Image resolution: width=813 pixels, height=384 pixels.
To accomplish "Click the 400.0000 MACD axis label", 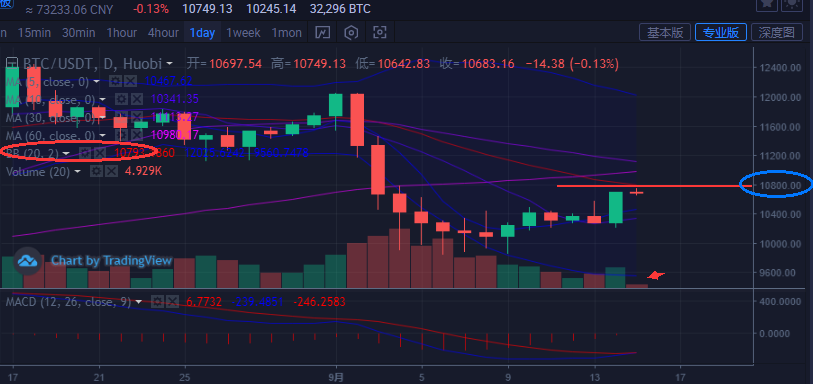I will (x=780, y=301).
